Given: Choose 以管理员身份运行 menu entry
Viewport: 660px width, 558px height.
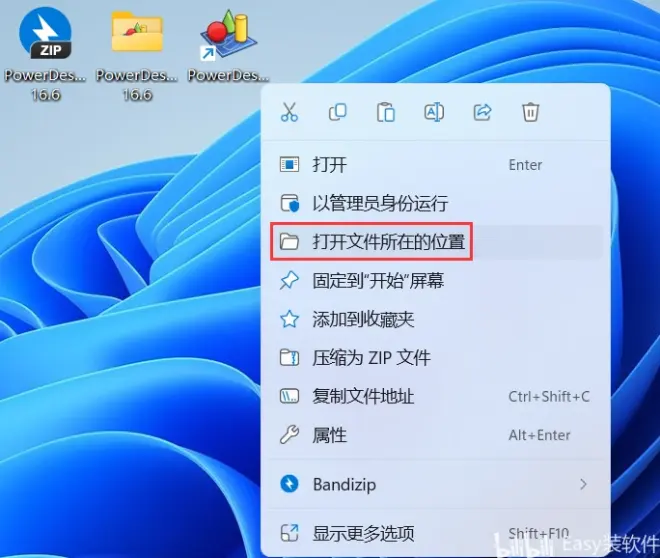Looking at the screenshot, I should pyautogui.click(x=436, y=203).
